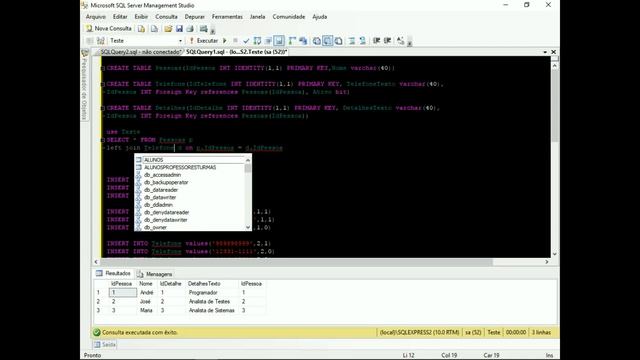
Task: Open the Arquivo menu
Action: click(x=96, y=17)
